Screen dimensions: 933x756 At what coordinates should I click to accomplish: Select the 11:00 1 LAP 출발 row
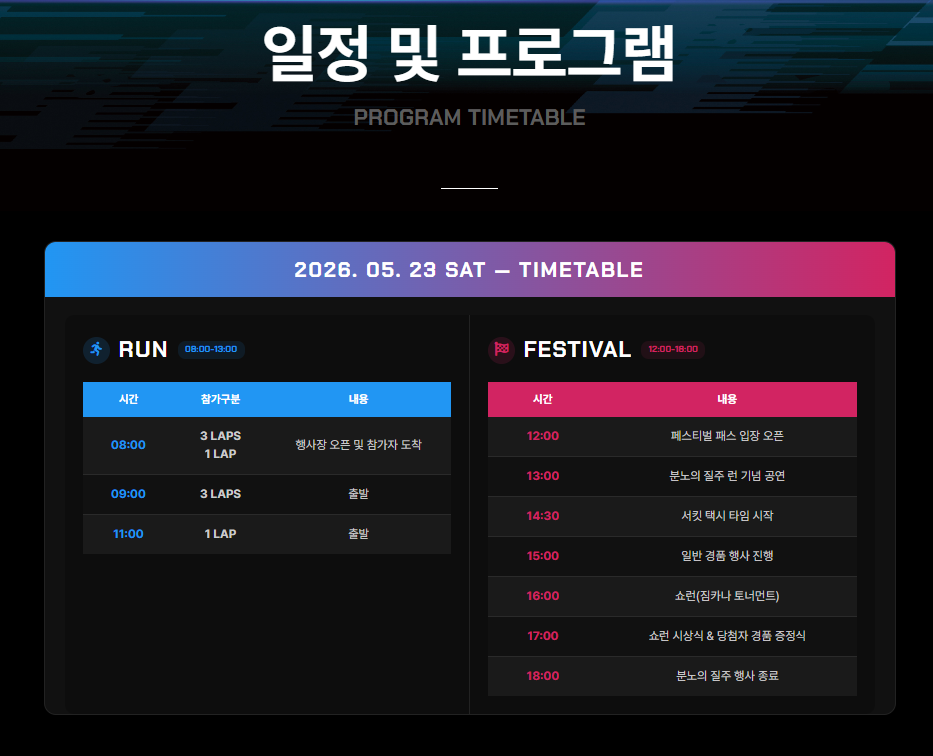[x=267, y=534]
